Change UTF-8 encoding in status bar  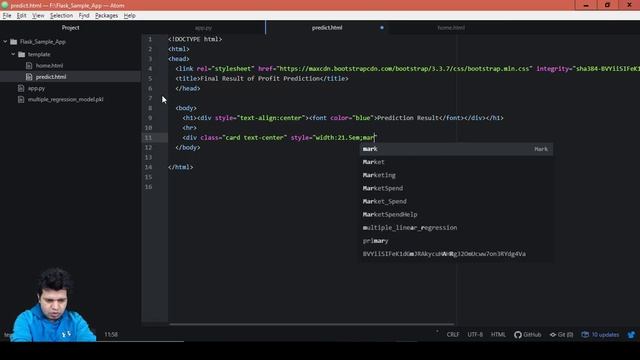pyautogui.click(x=475, y=334)
